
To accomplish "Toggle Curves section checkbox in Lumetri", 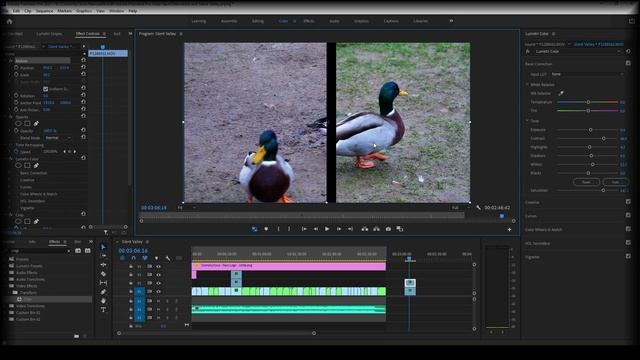I will click(x=628, y=215).
